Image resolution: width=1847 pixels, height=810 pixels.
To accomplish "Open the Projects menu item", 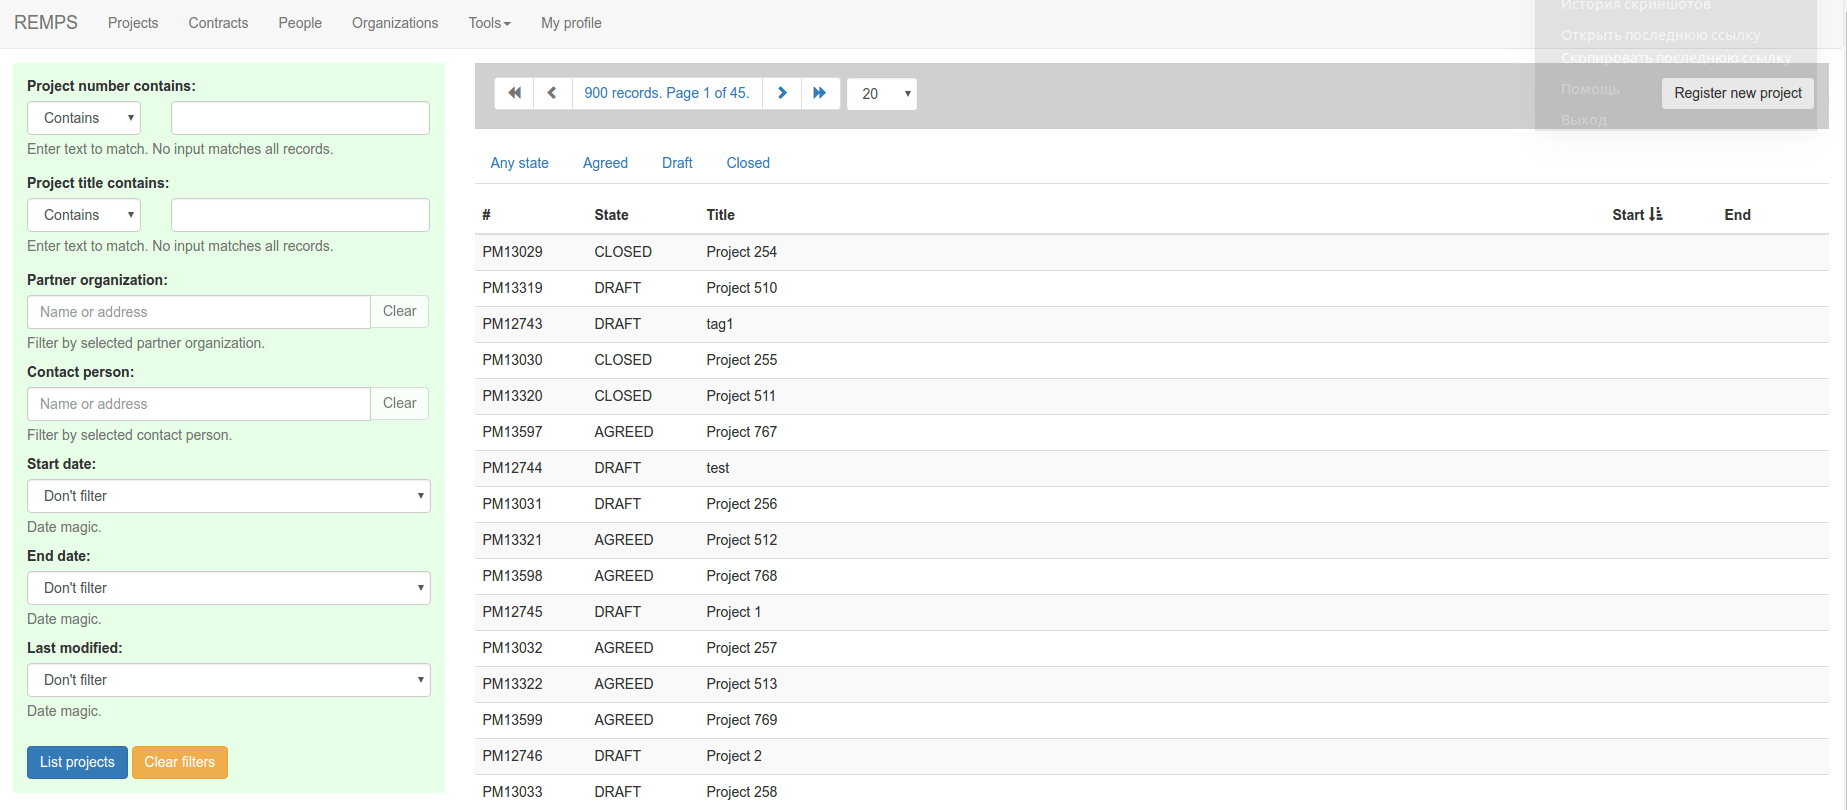I will (133, 23).
